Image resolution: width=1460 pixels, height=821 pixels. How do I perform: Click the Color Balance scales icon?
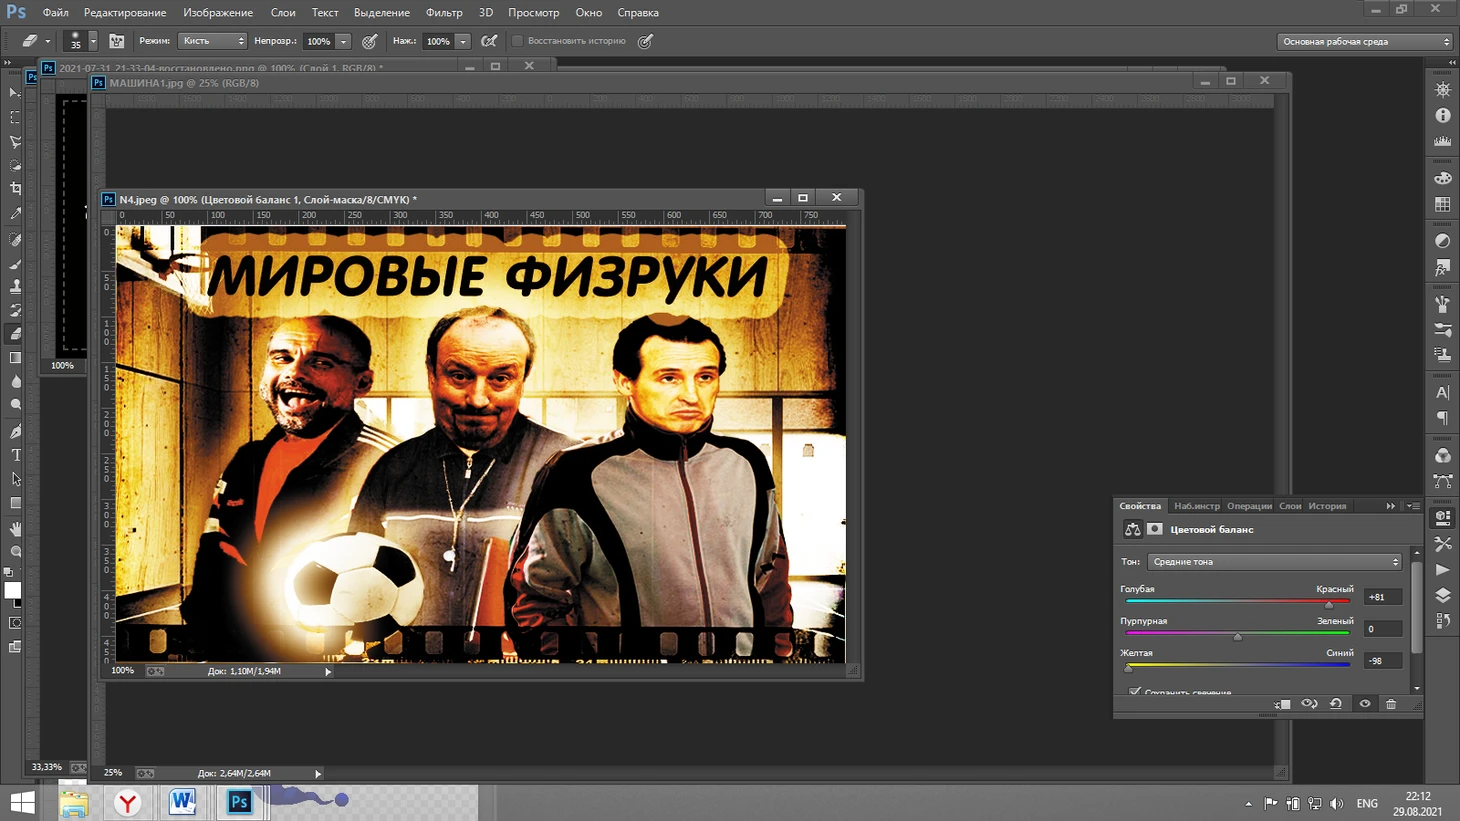click(x=1132, y=529)
